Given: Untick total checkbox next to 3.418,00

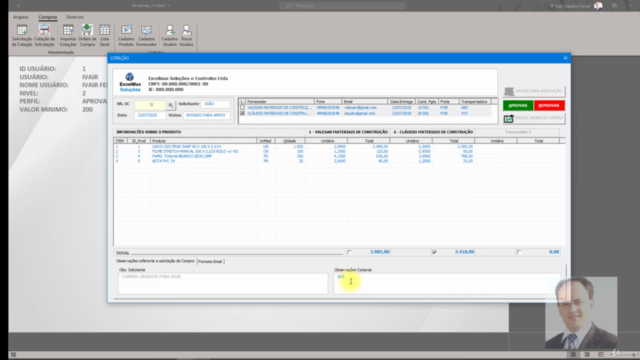Looking at the screenshot, I should (x=434, y=252).
